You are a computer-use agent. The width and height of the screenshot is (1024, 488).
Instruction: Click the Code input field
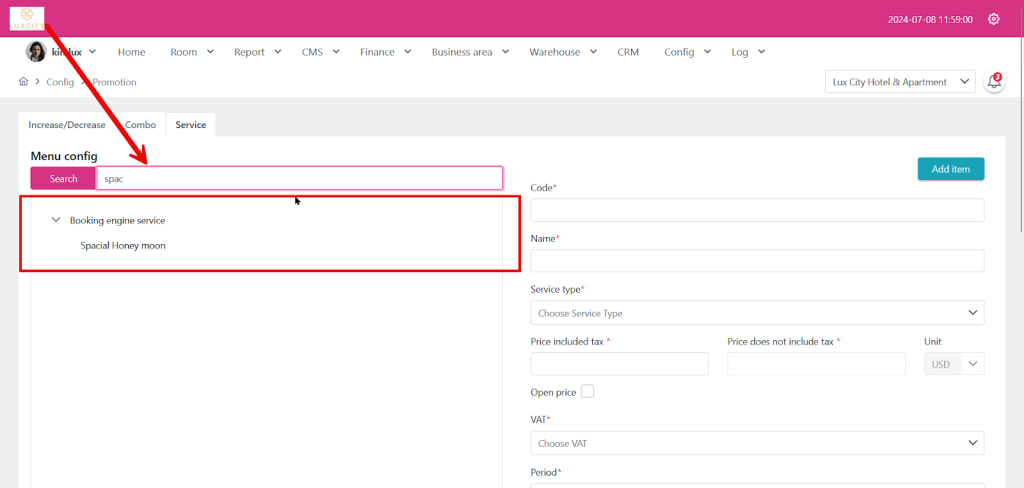pos(756,210)
